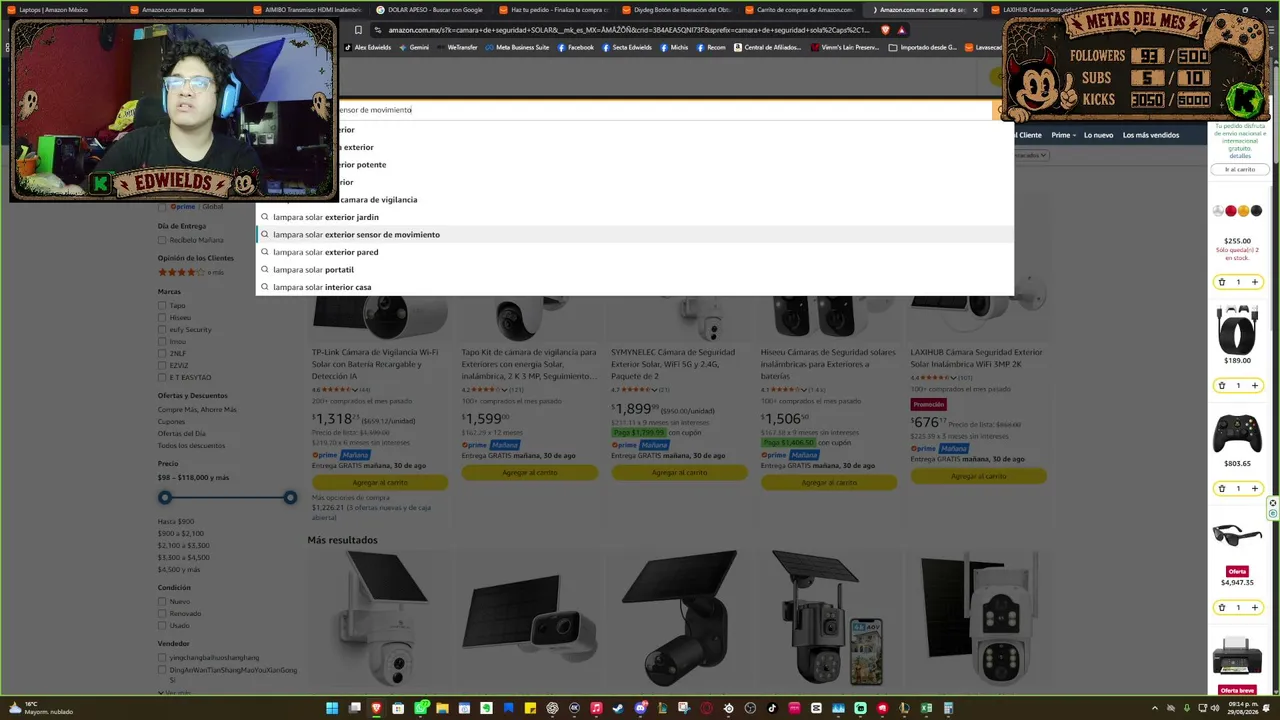Click the trash icon for the $803.65 cart item
Viewport: 1280px width, 720px height.
pyautogui.click(x=1221, y=488)
